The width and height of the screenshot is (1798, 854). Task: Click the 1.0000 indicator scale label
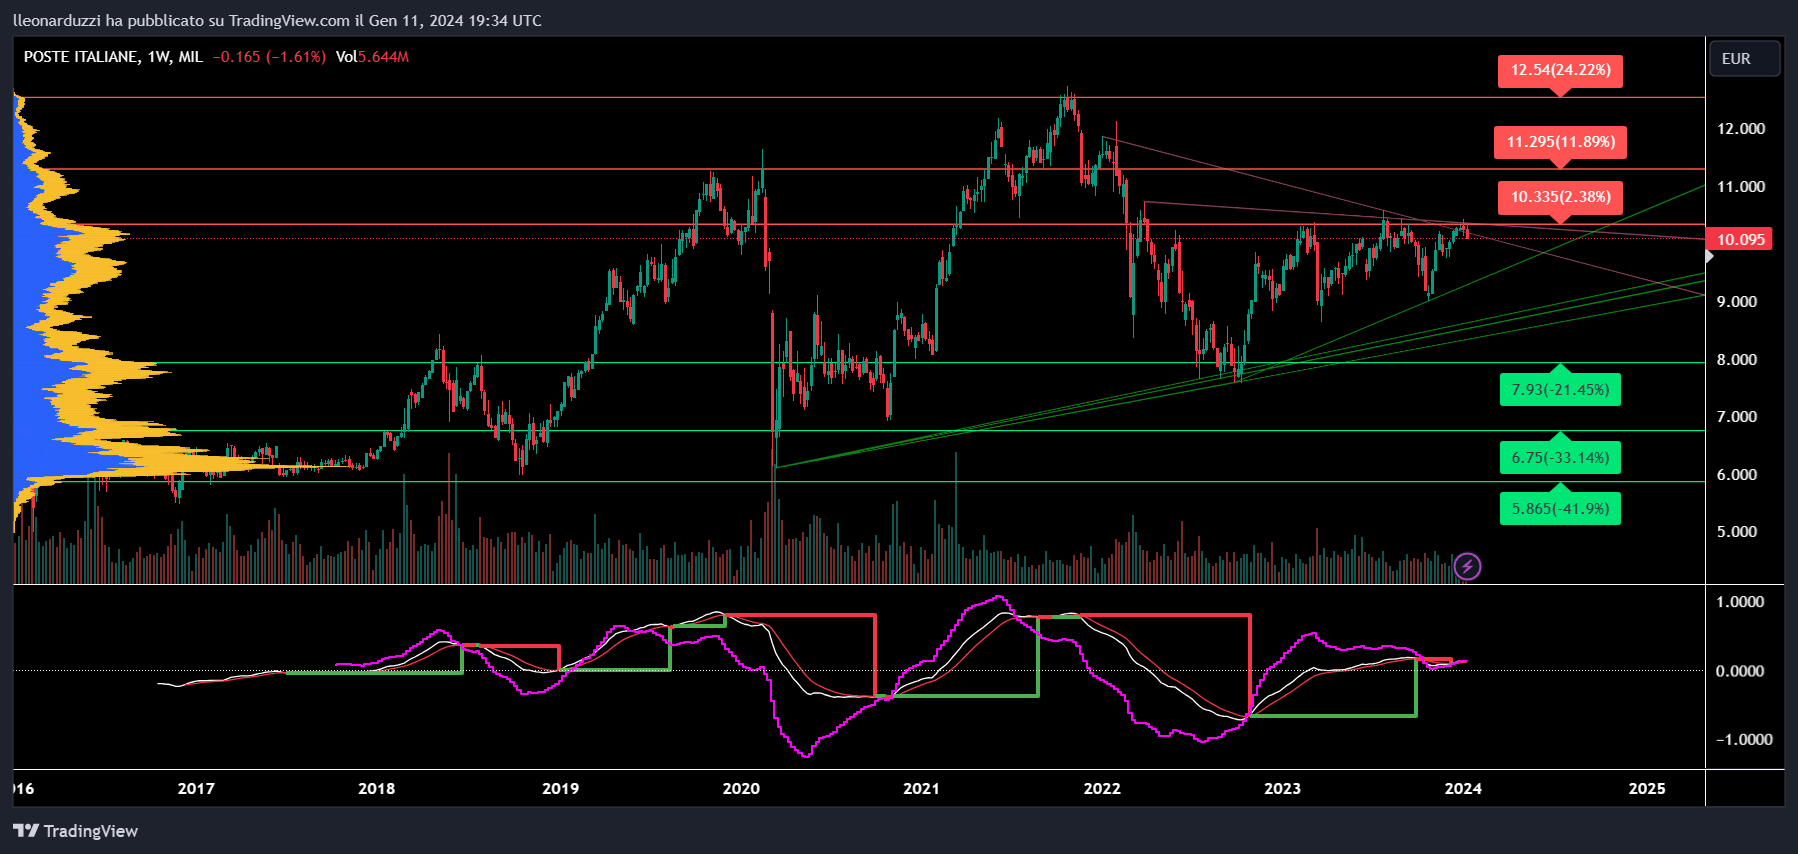click(1740, 601)
